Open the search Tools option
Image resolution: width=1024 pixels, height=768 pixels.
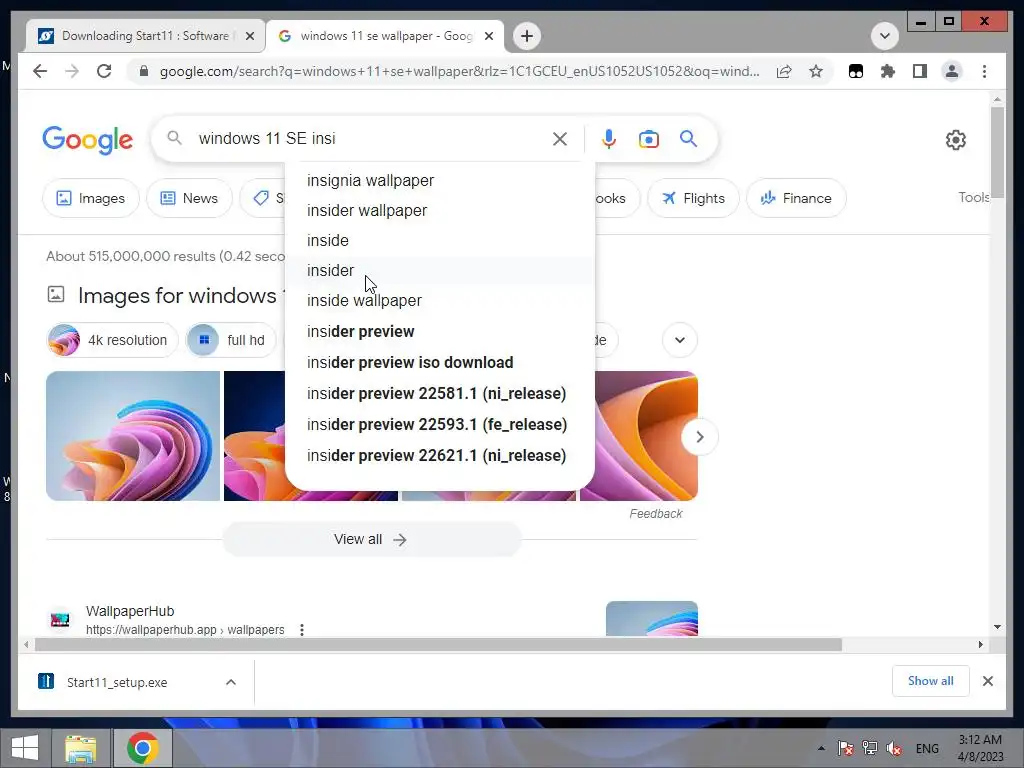(973, 197)
